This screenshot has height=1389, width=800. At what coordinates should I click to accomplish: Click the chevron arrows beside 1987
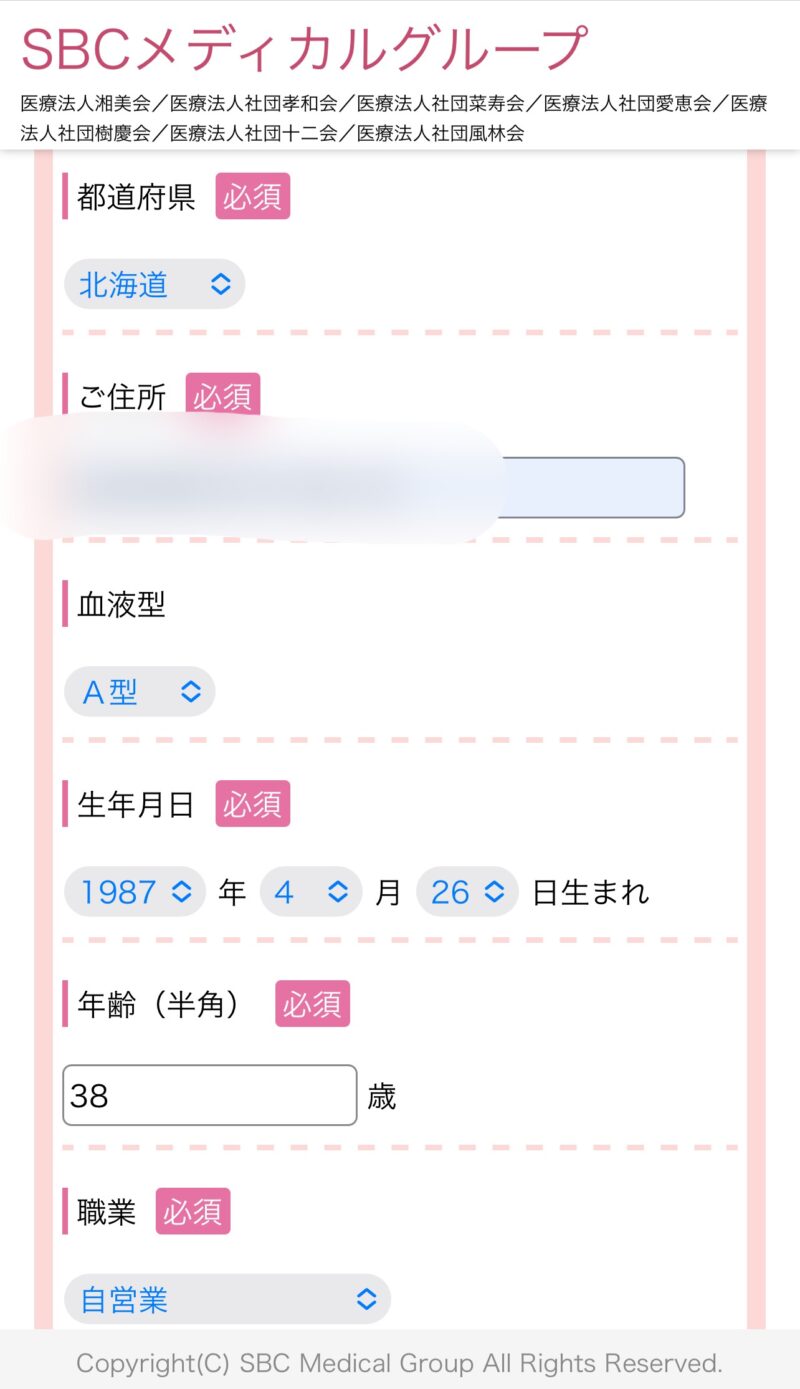tap(182, 892)
